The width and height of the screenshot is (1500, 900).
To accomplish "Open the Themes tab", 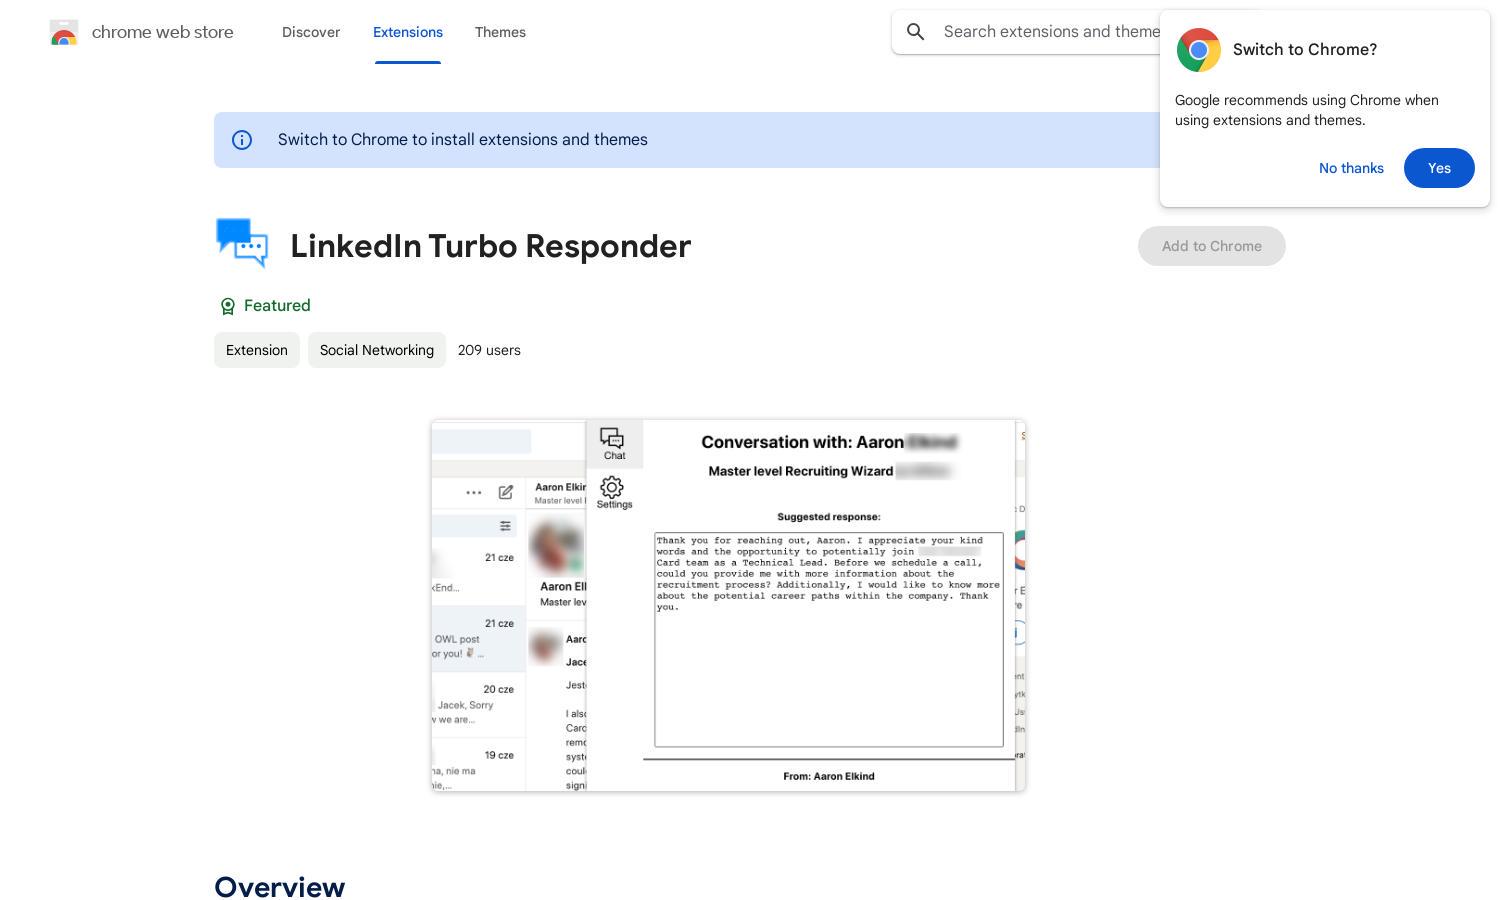I will pos(500,32).
